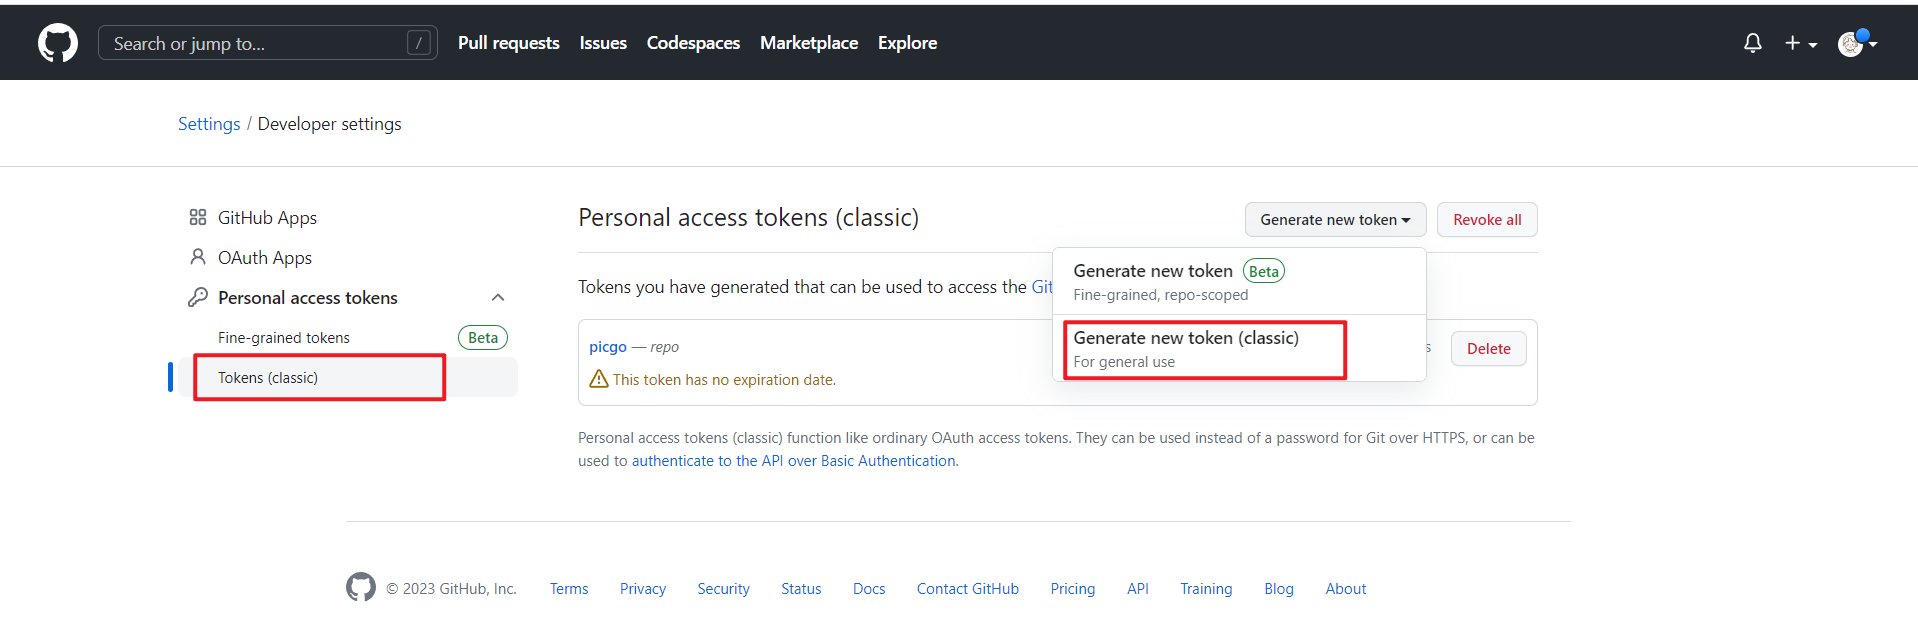Open notifications bell

coord(1752,43)
